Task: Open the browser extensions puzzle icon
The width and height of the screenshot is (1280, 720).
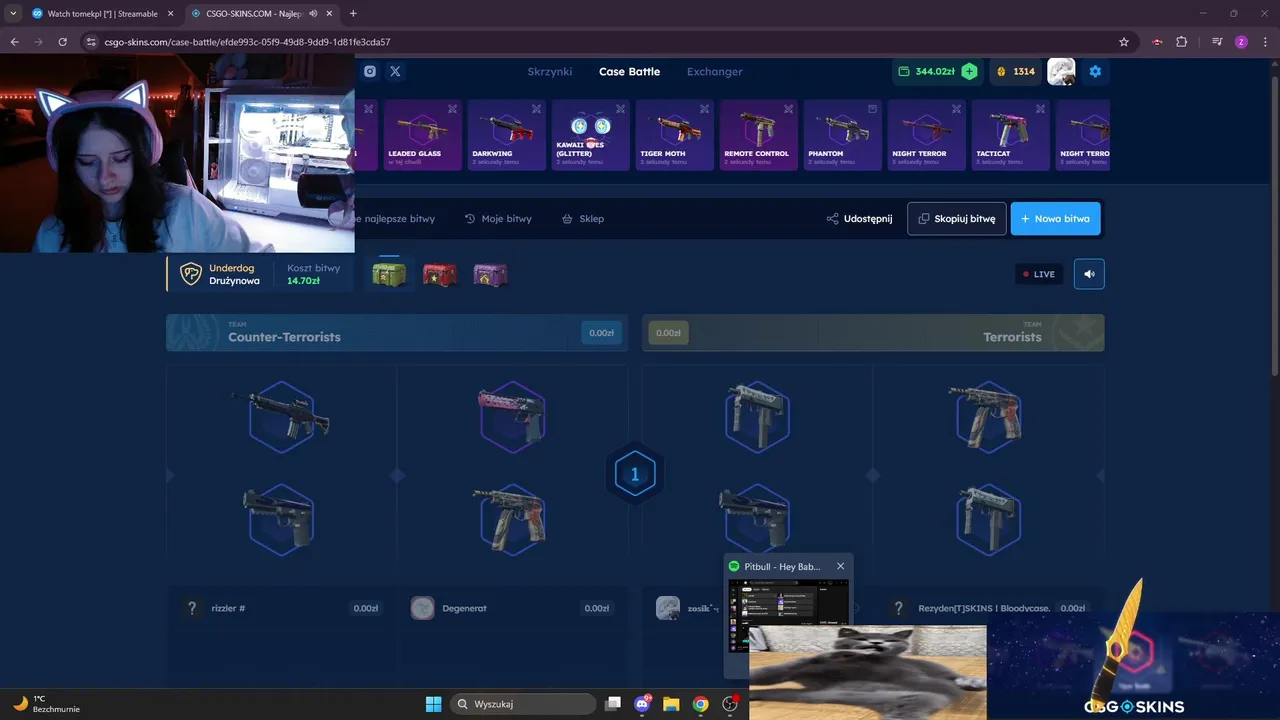Action: tap(1182, 42)
